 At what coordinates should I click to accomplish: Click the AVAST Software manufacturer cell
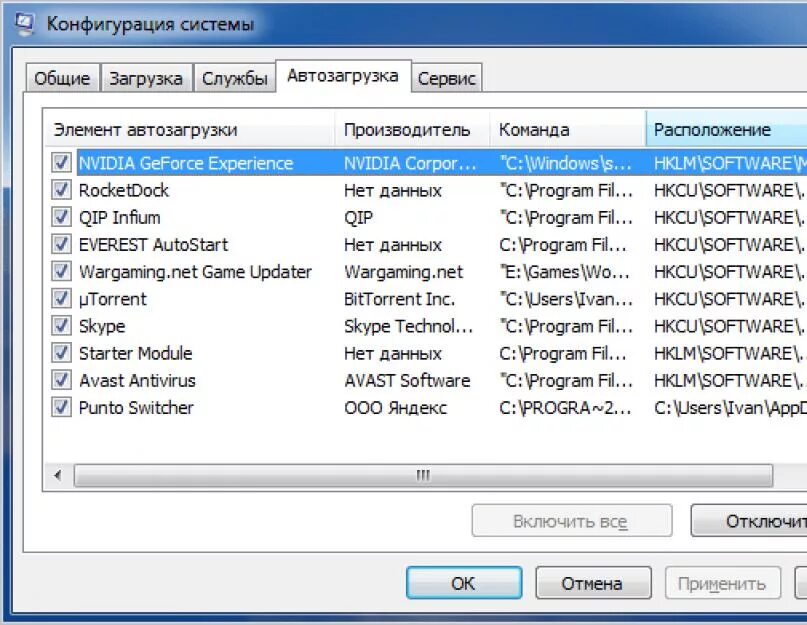(407, 380)
